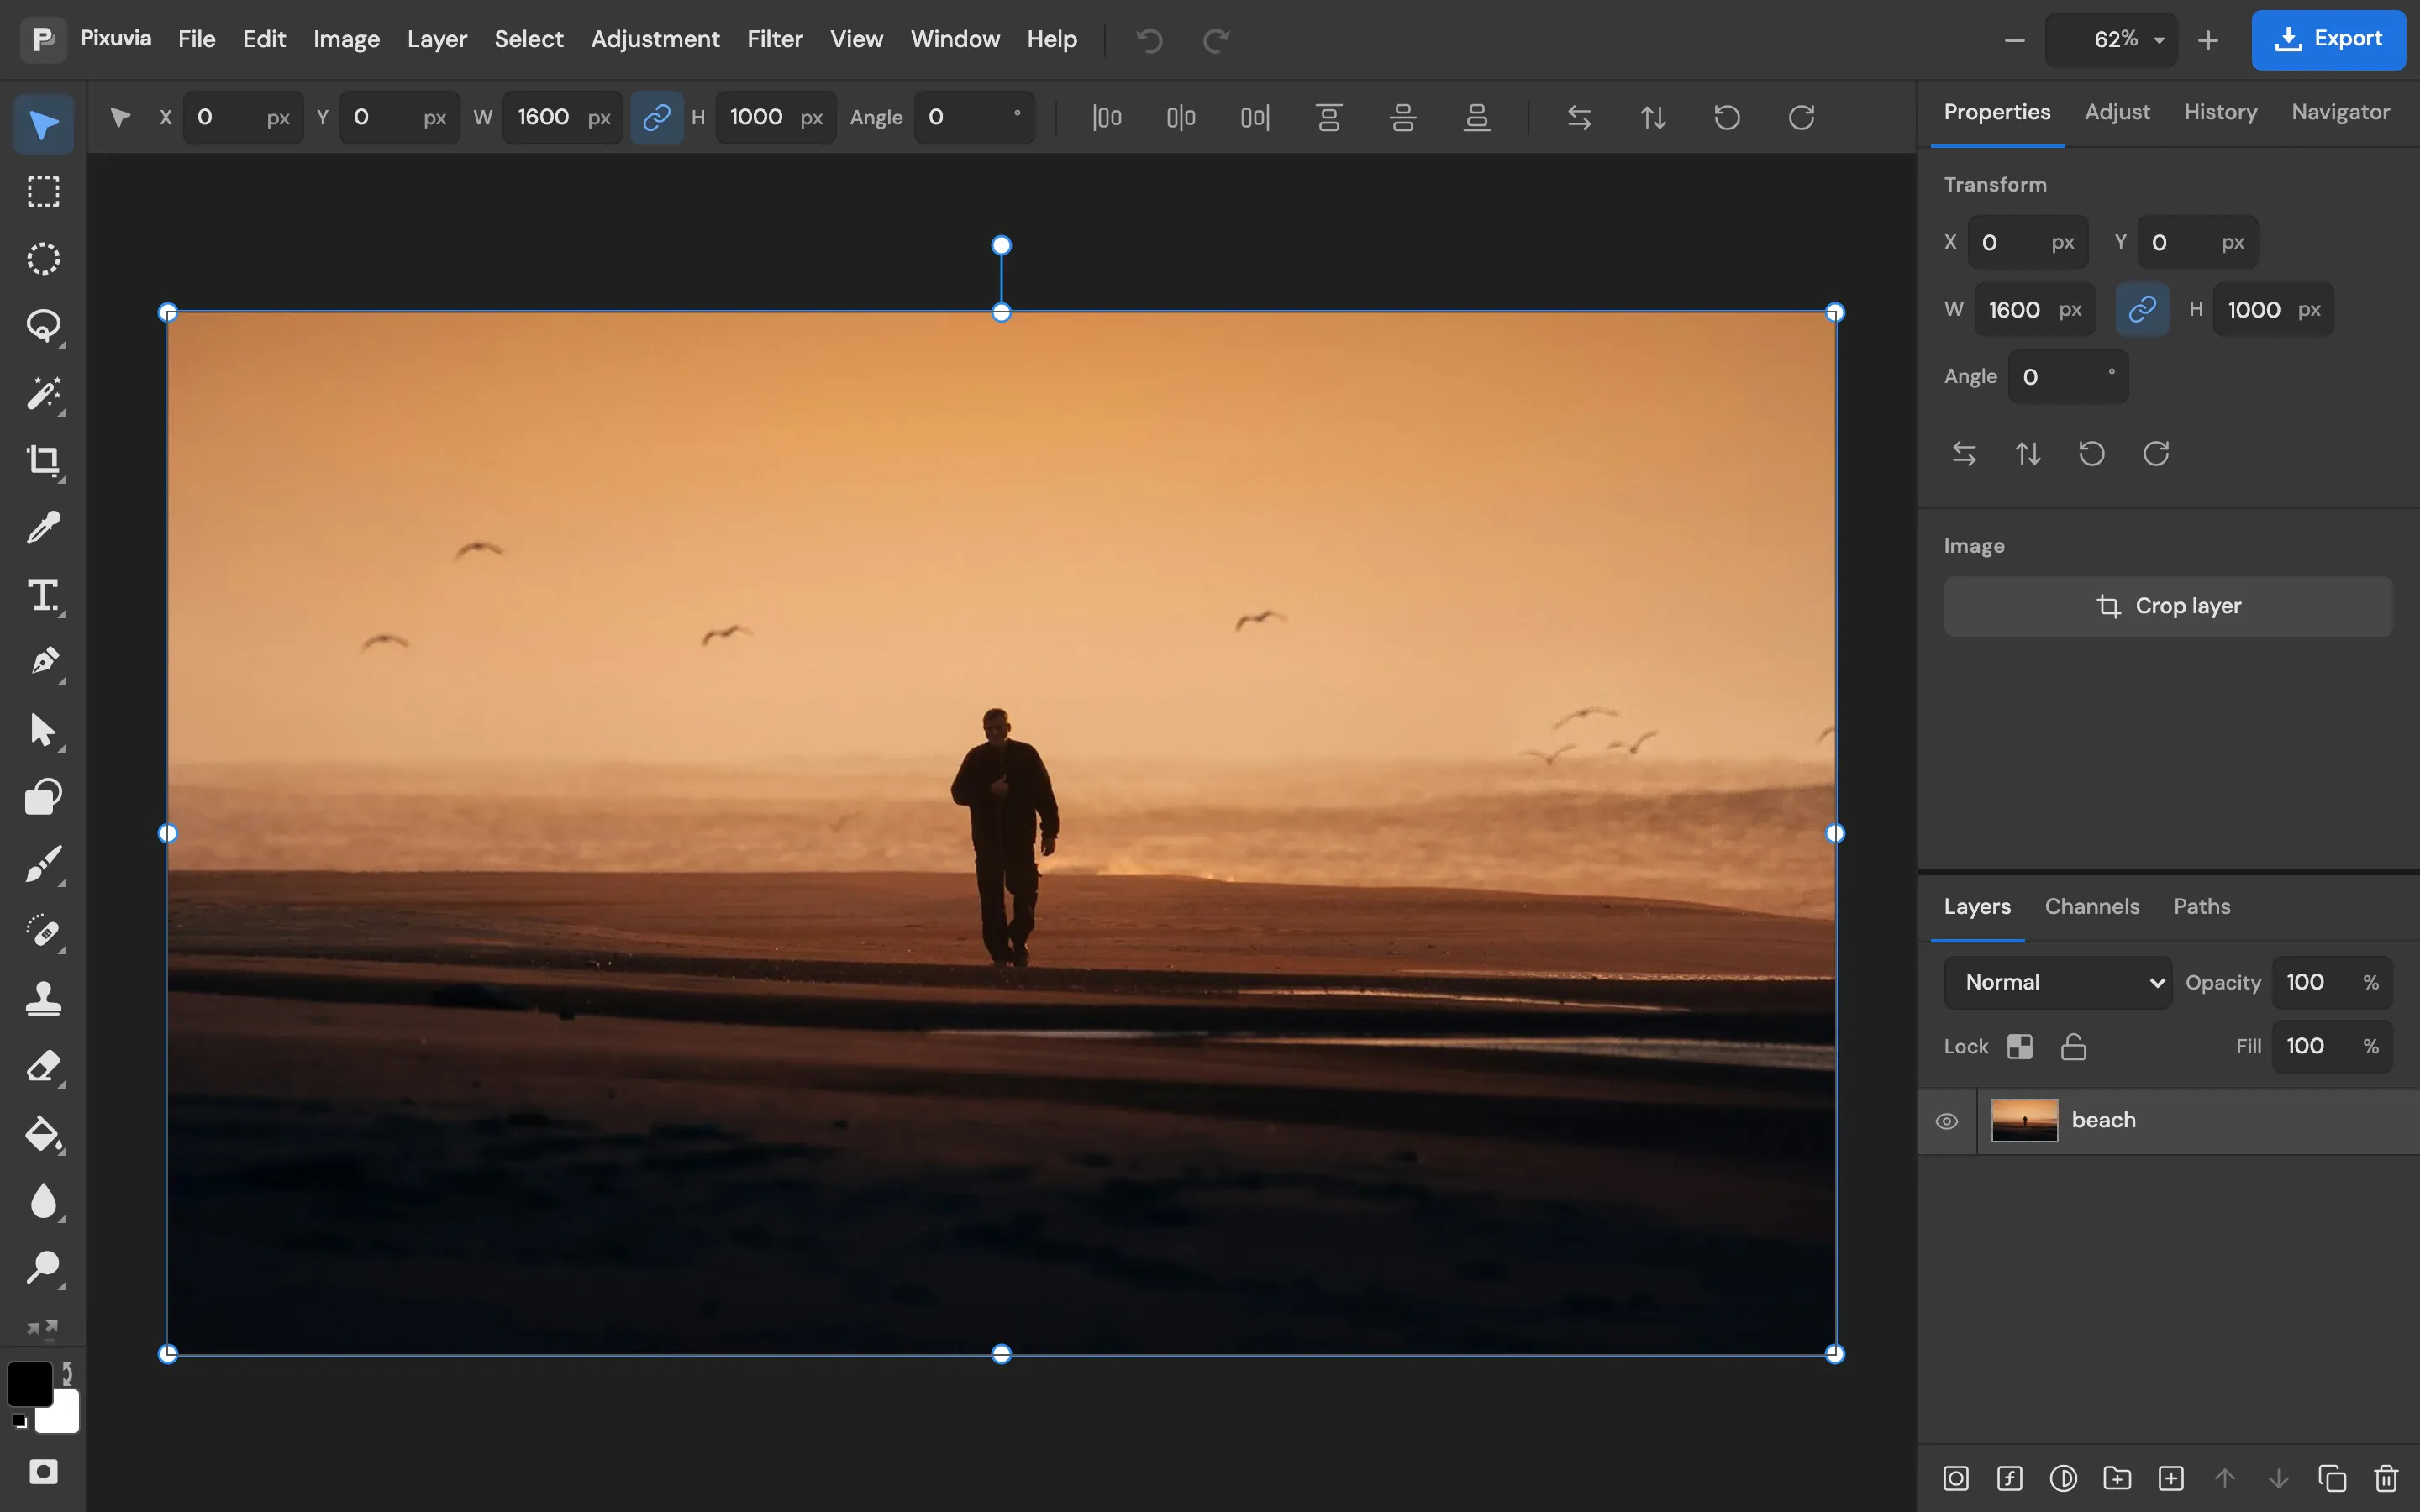Toggle aspect ratio link in Properties panel
Viewport: 2420px width, 1512px height.
[x=2142, y=310]
